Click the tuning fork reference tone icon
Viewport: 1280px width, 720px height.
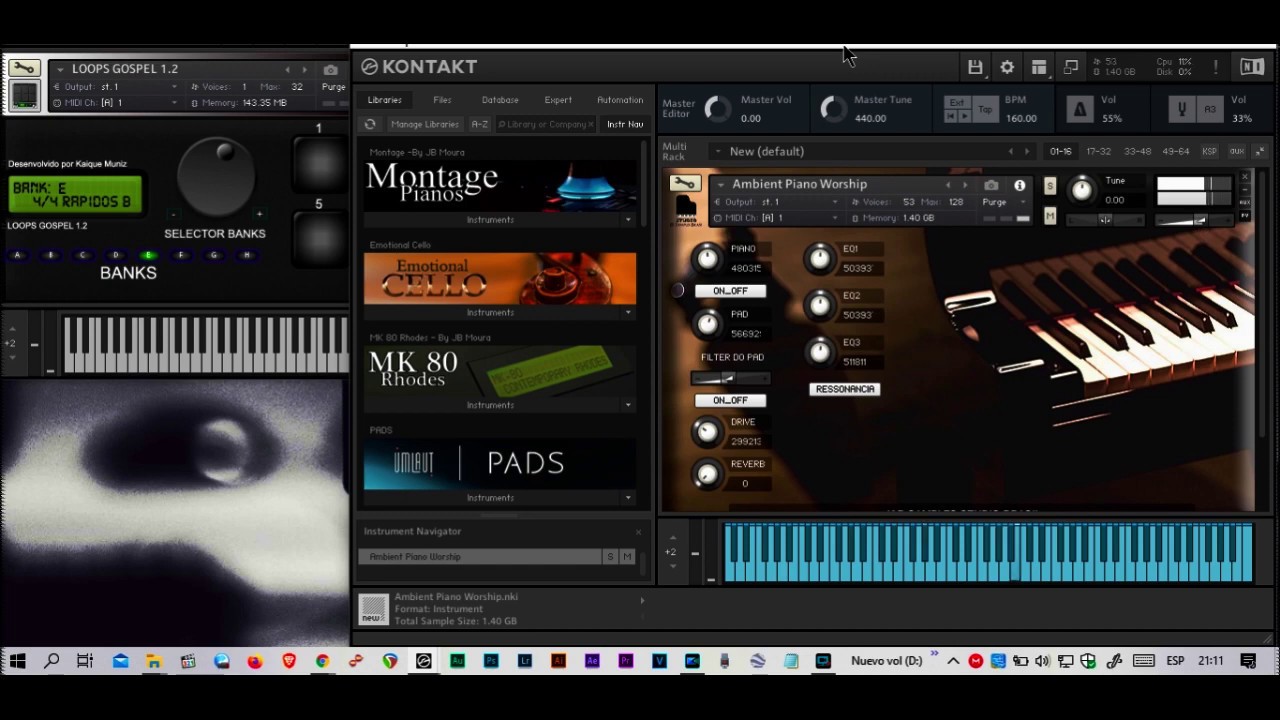coord(1181,109)
